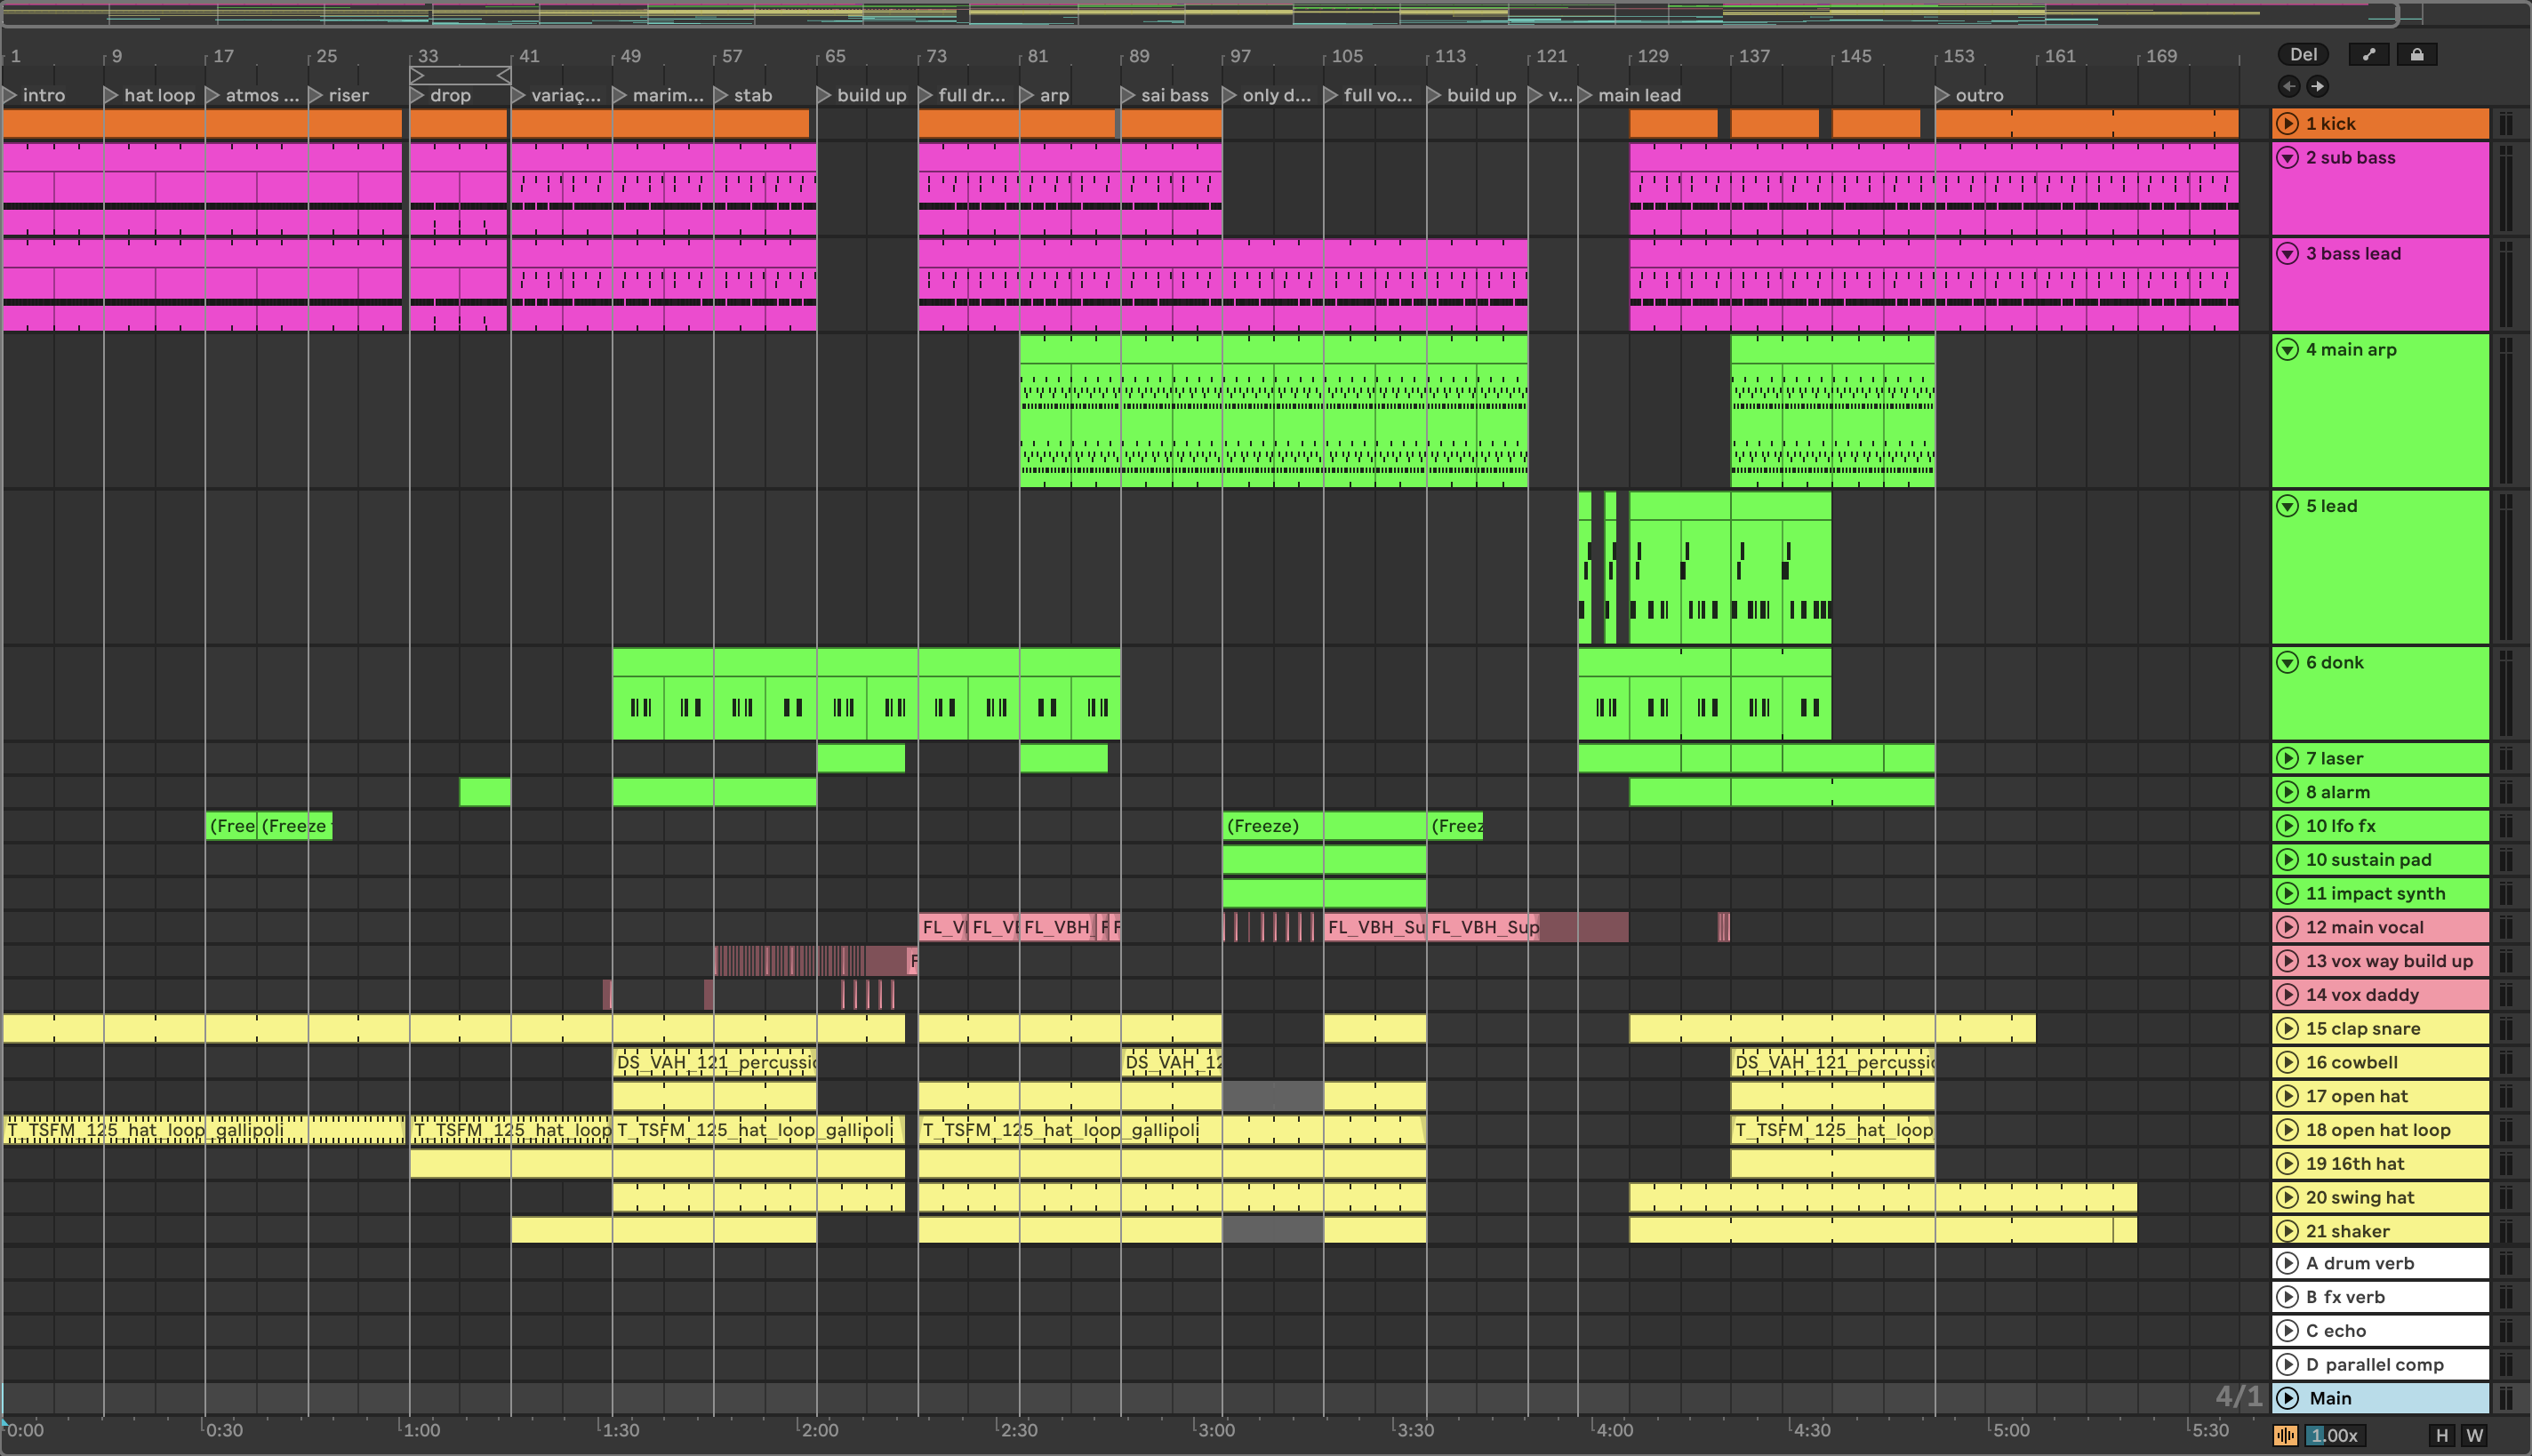Click fold arrow on B fx verb return

point(2287,1297)
